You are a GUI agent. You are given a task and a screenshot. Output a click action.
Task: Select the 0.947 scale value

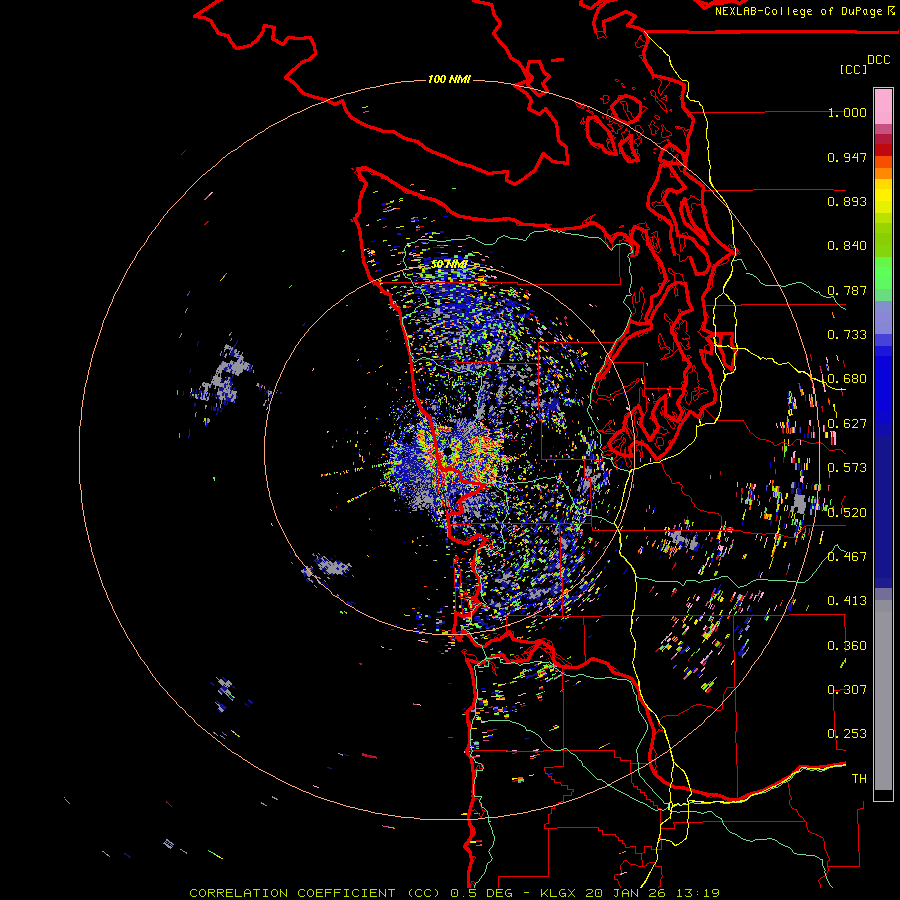click(847, 157)
